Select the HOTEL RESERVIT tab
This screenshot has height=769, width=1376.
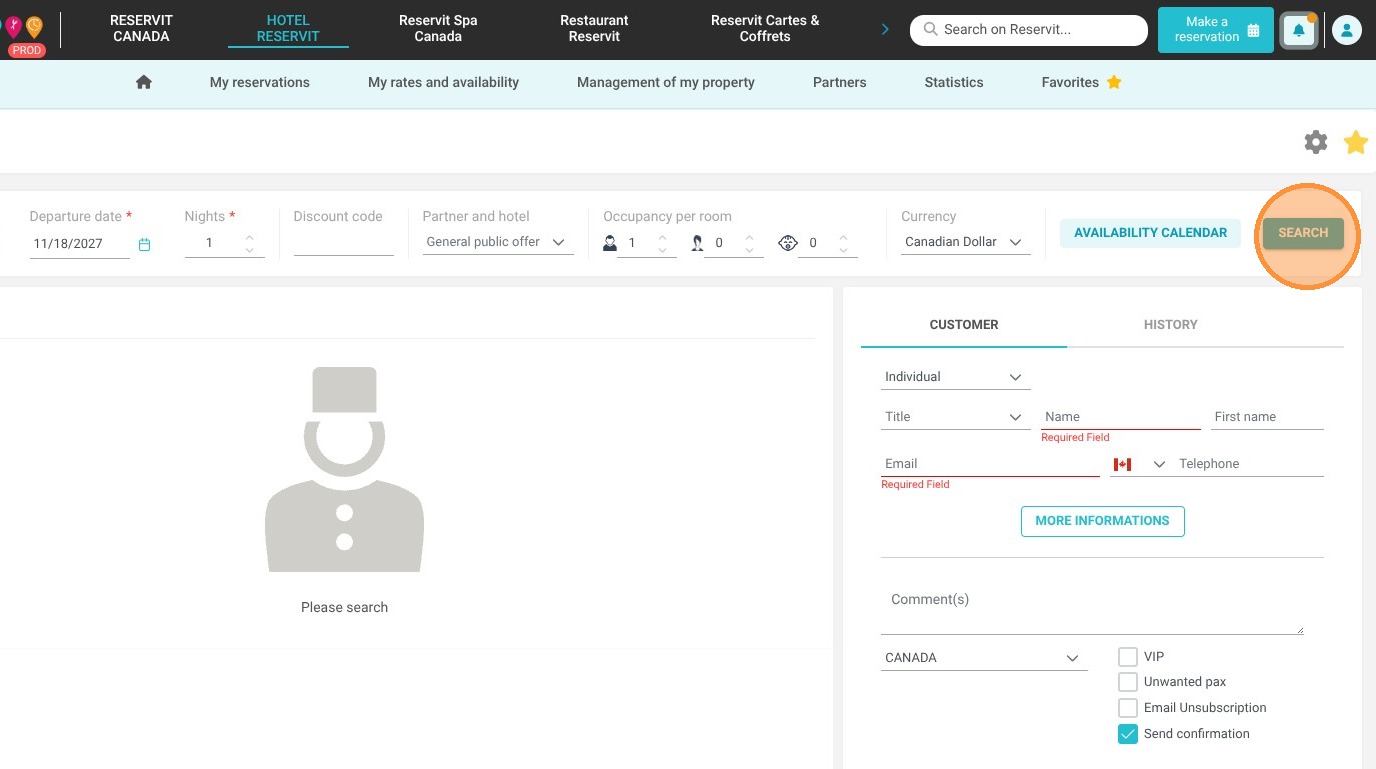point(288,28)
